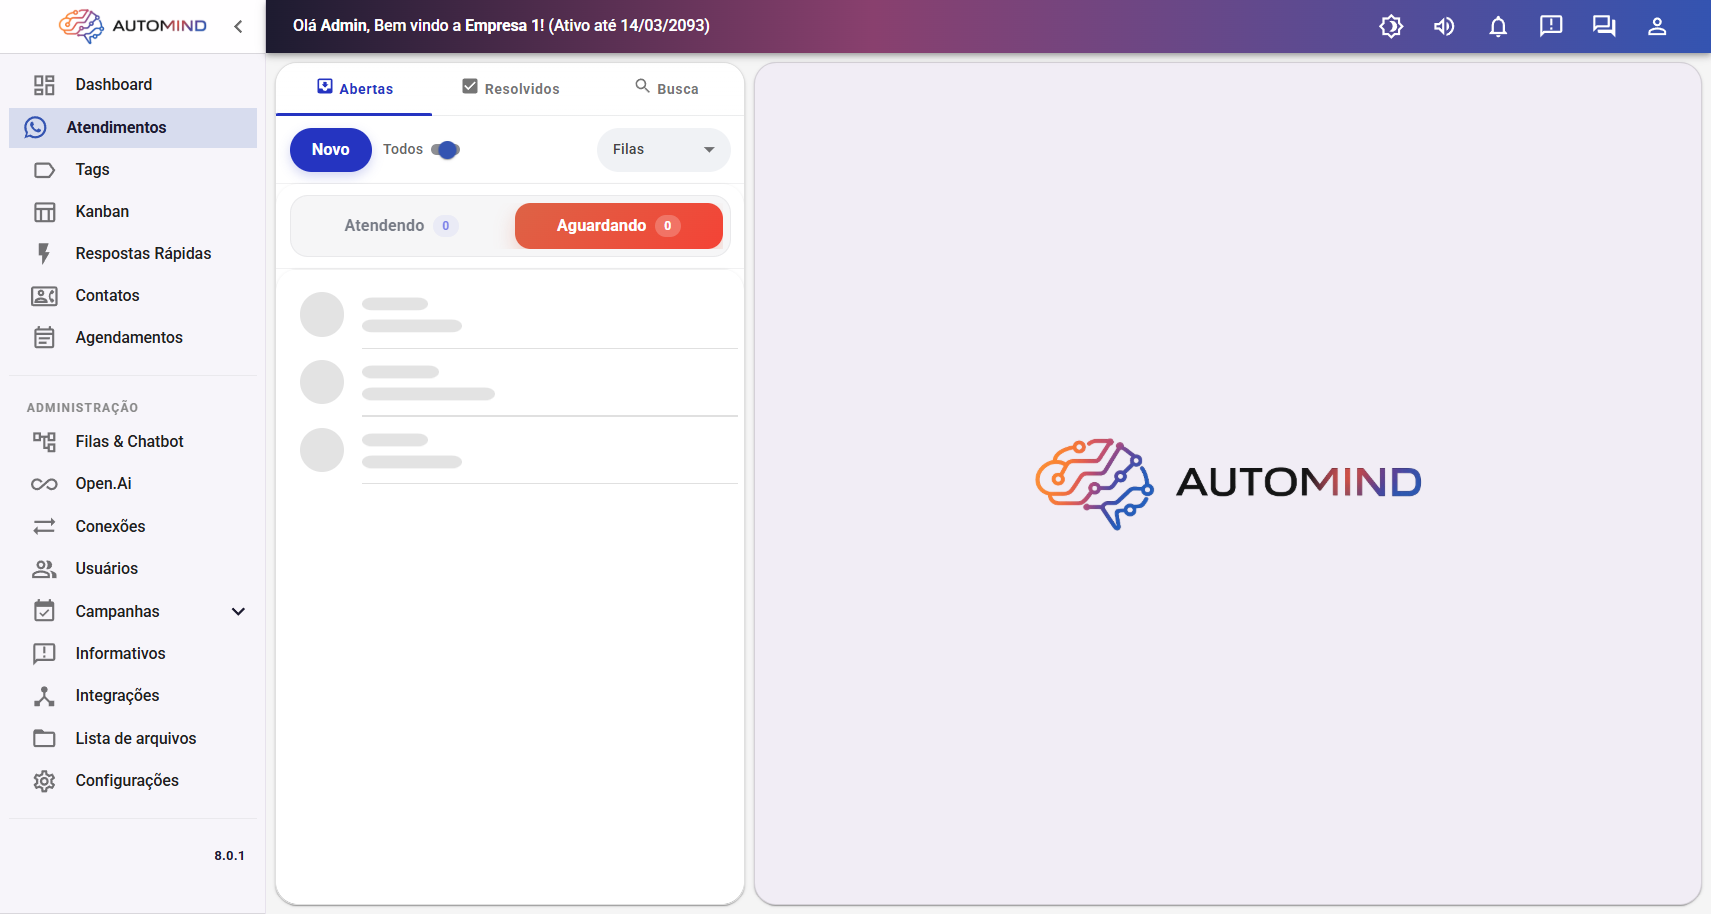Switch to the Resolvidos tab
Image resolution: width=1711 pixels, height=914 pixels.
tap(510, 89)
